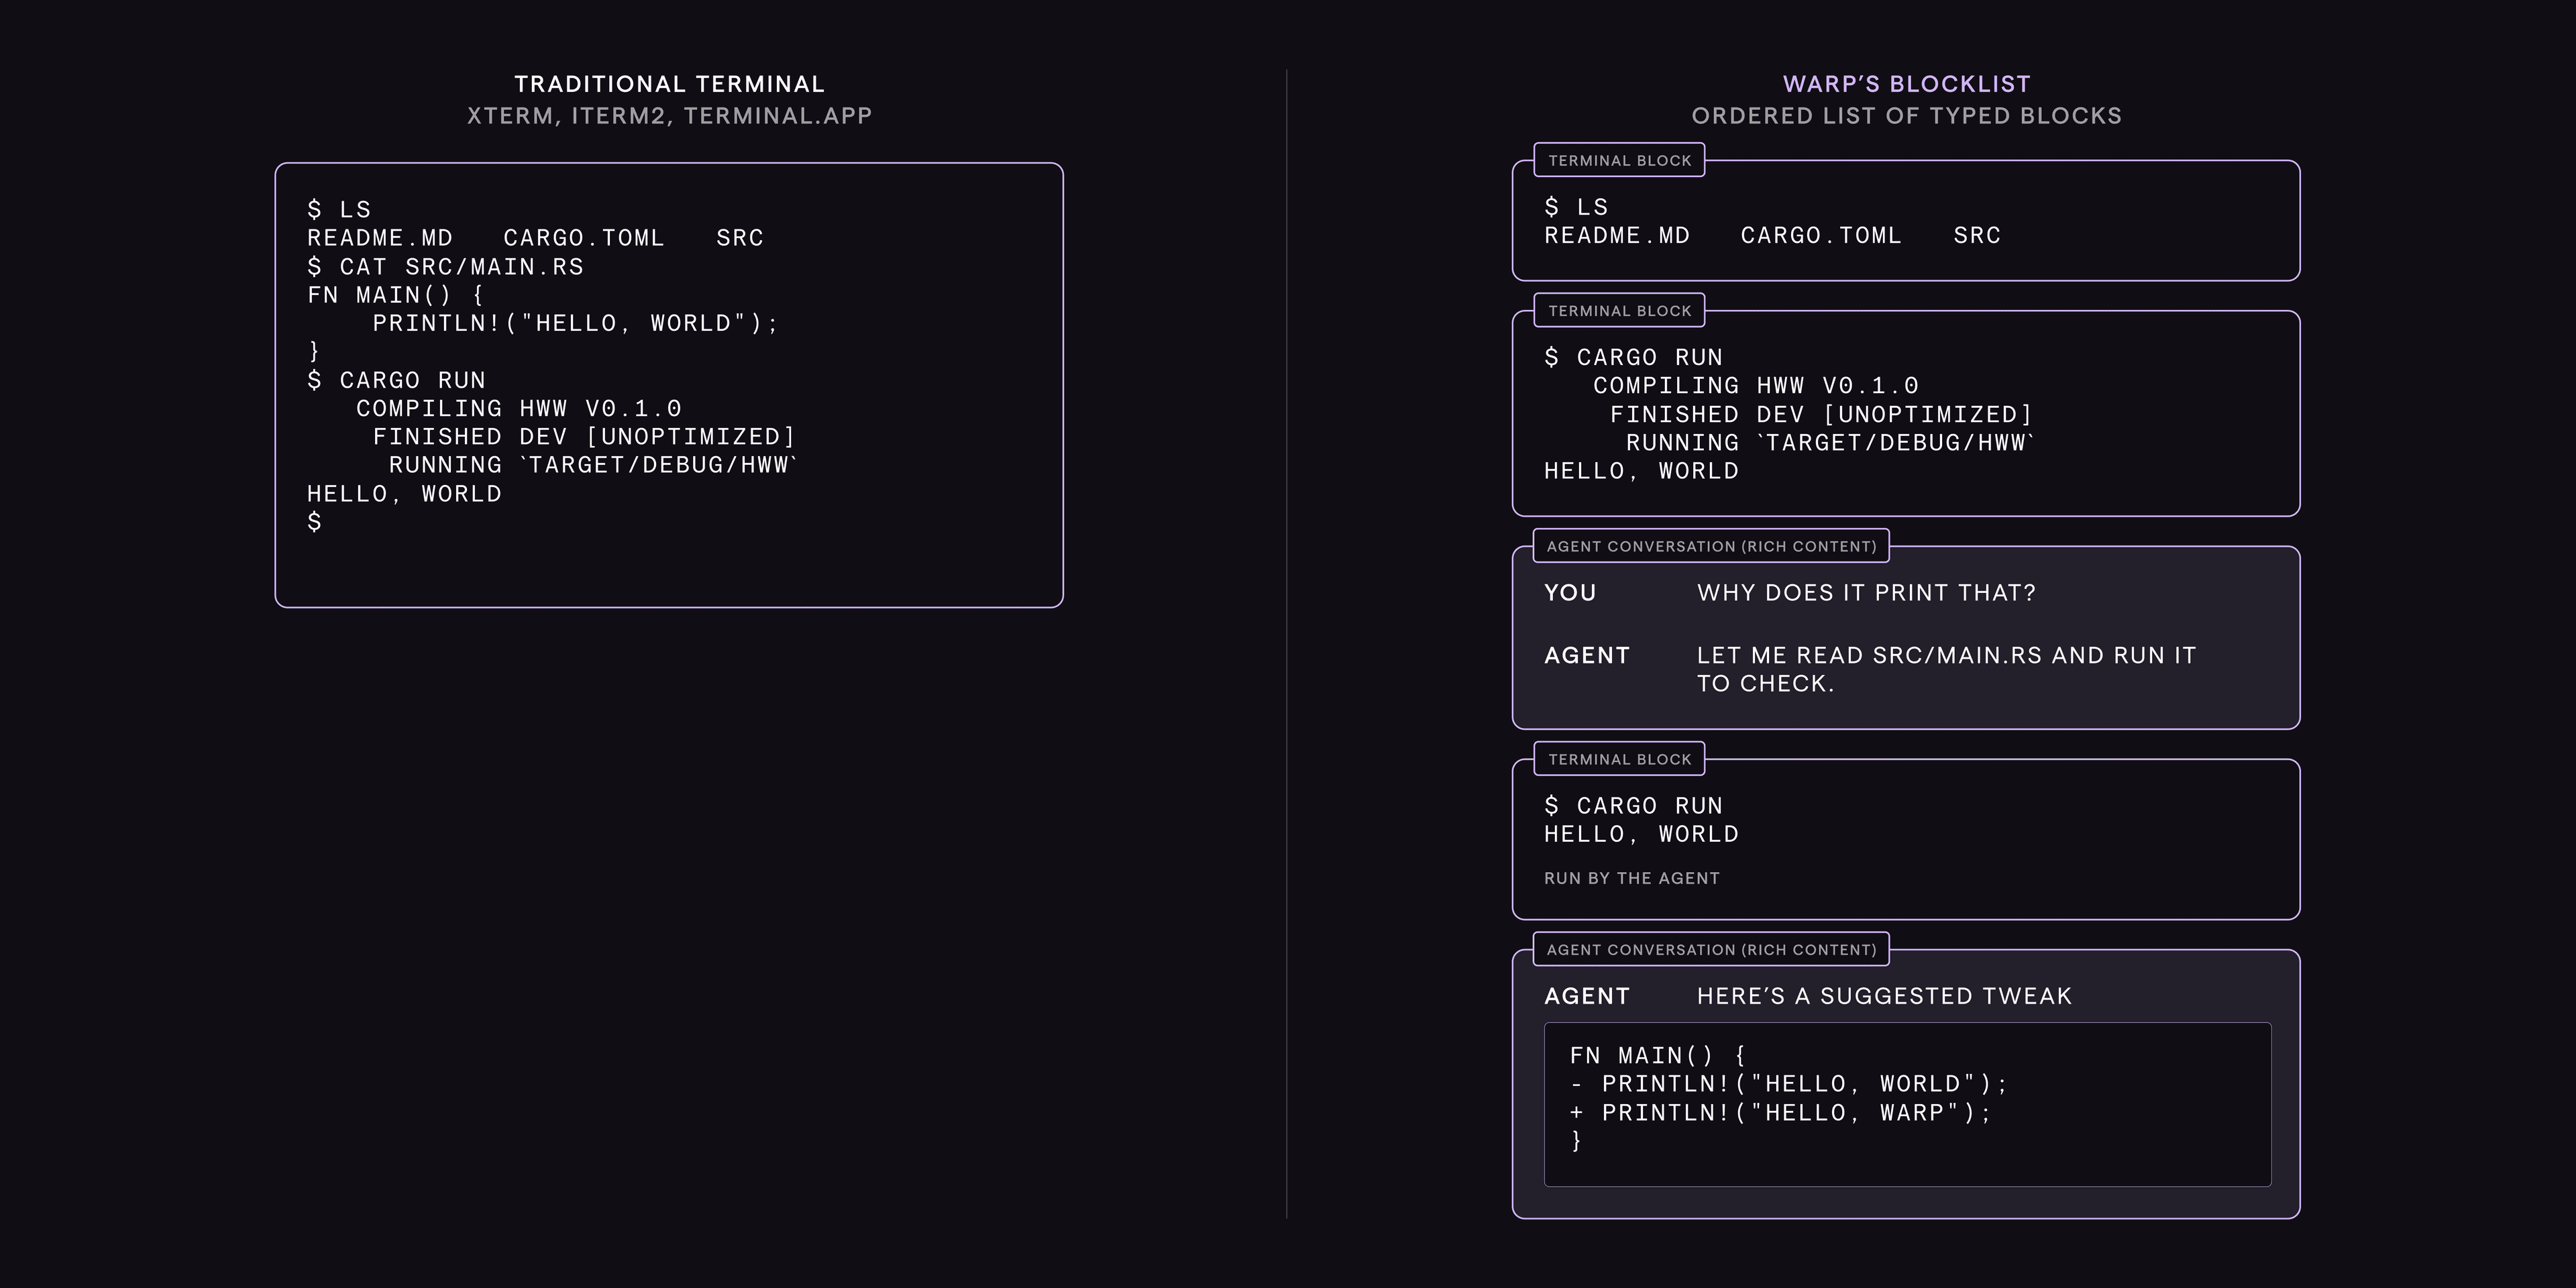This screenshot has height=1288, width=2576.
Task: Click the TRADITIONAL TERMINAL heading
Action: pos(668,84)
